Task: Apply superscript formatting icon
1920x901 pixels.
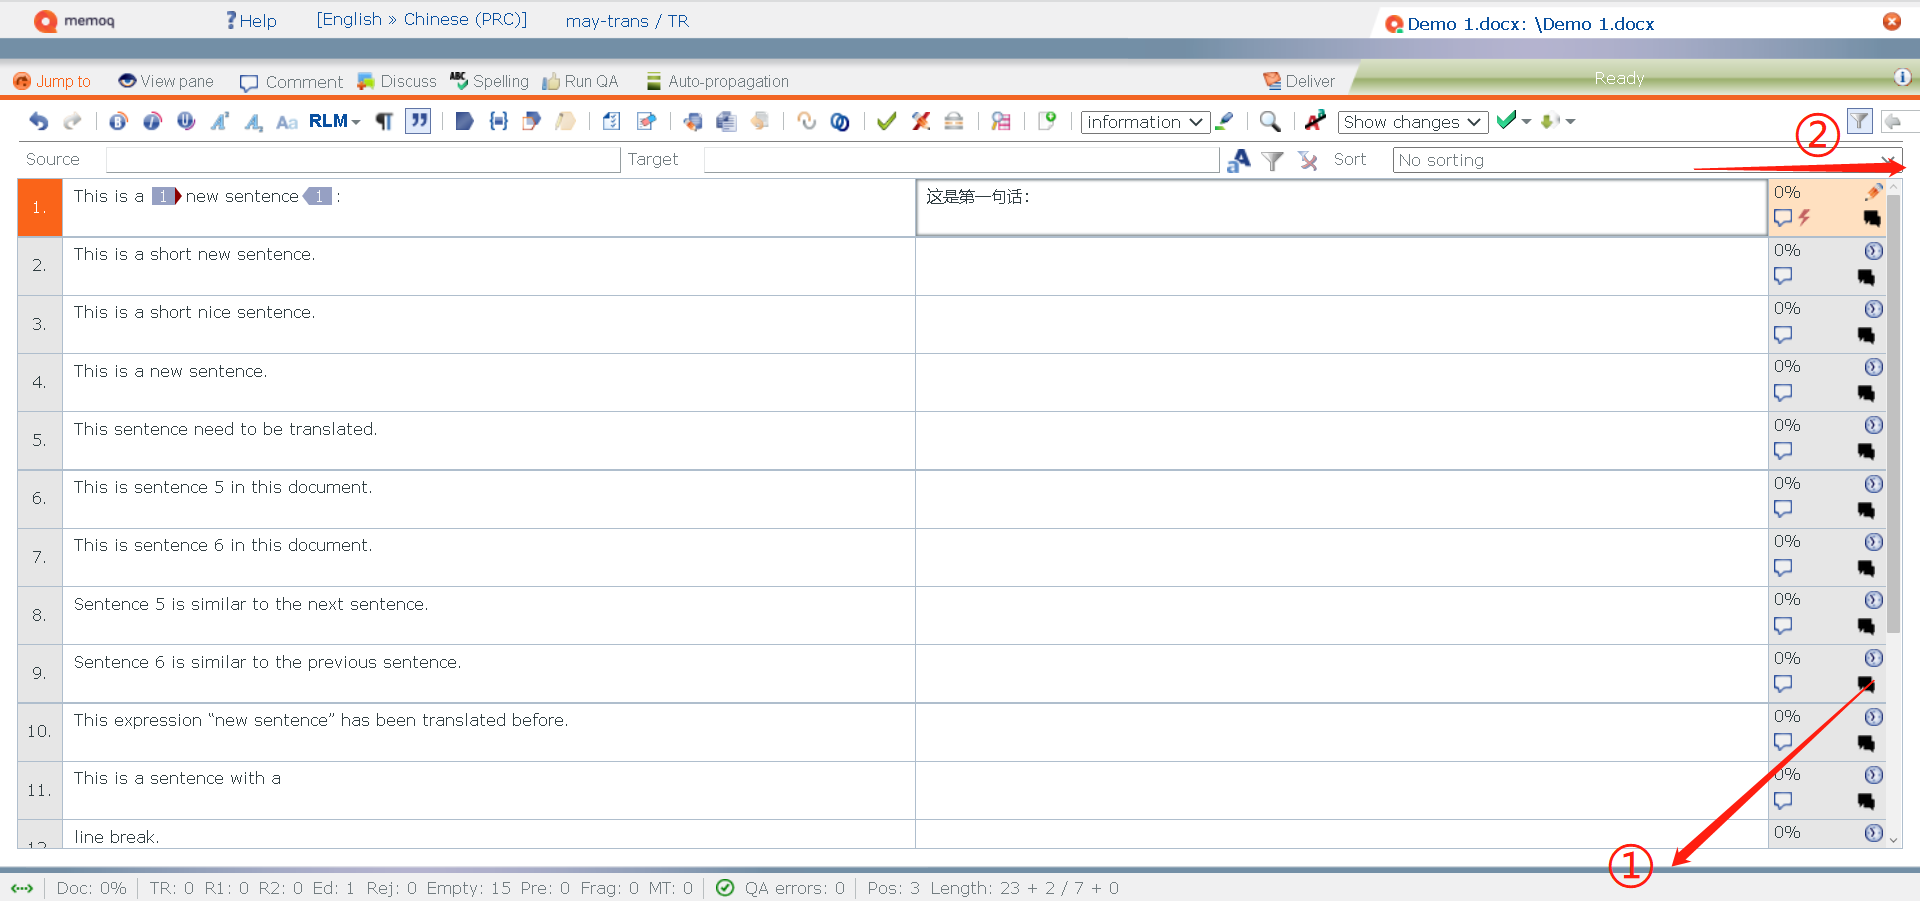Action: coord(220,121)
